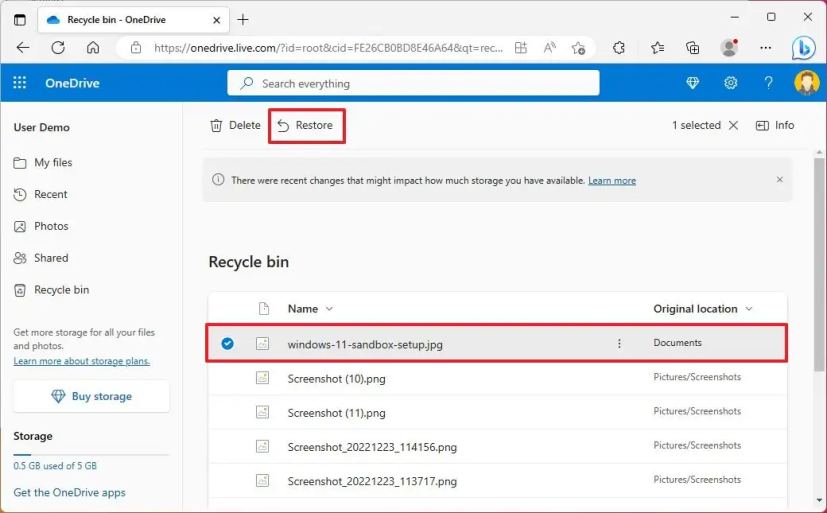
Task: Click the browser Extensions puzzle icon
Action: point(619,47)
